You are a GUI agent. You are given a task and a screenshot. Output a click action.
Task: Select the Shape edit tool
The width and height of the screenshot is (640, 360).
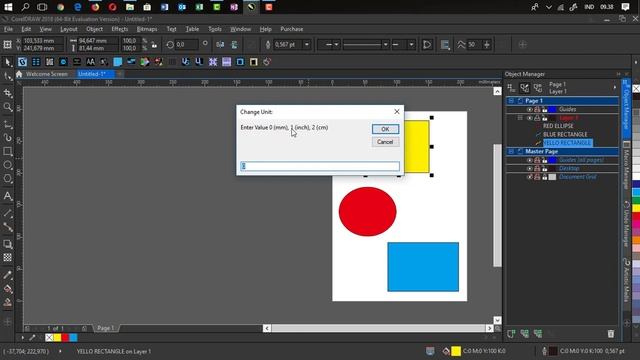tap(8, 76)
